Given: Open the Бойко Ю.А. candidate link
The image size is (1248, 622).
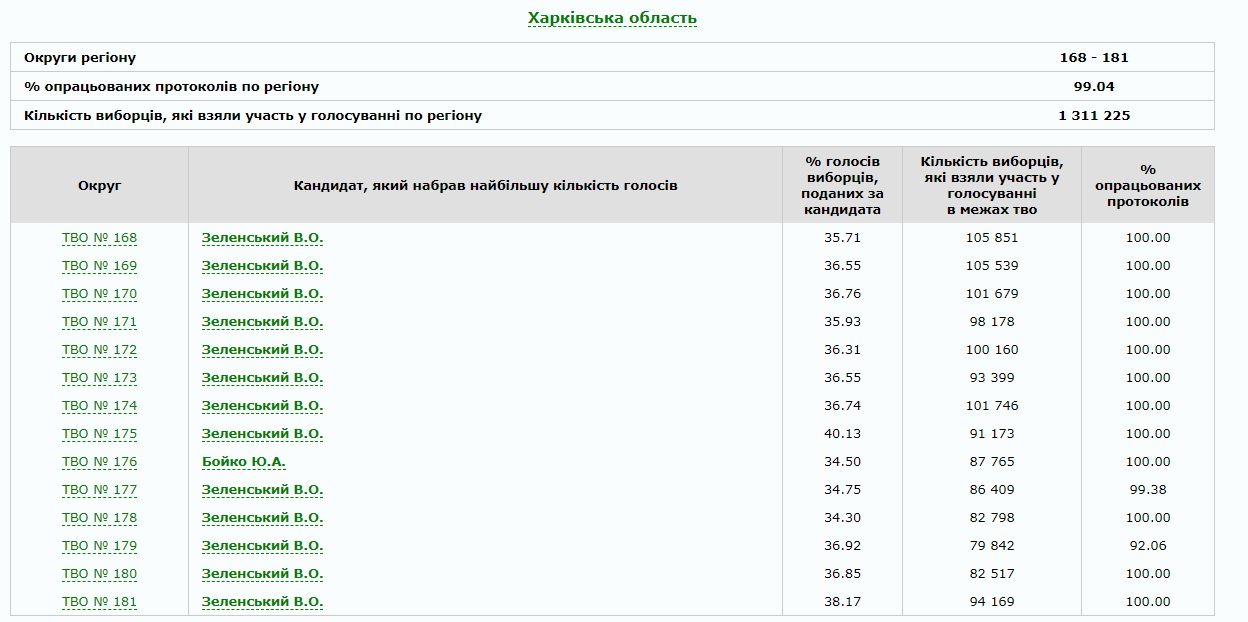Looking at the screenshot, I should 244,462.
